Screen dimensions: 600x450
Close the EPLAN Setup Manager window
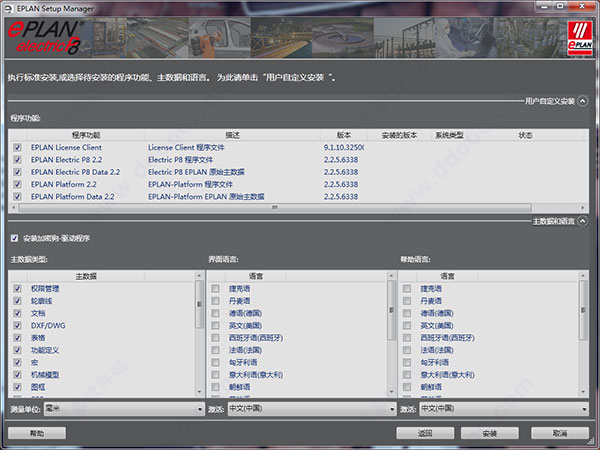(x=582, y=6)
